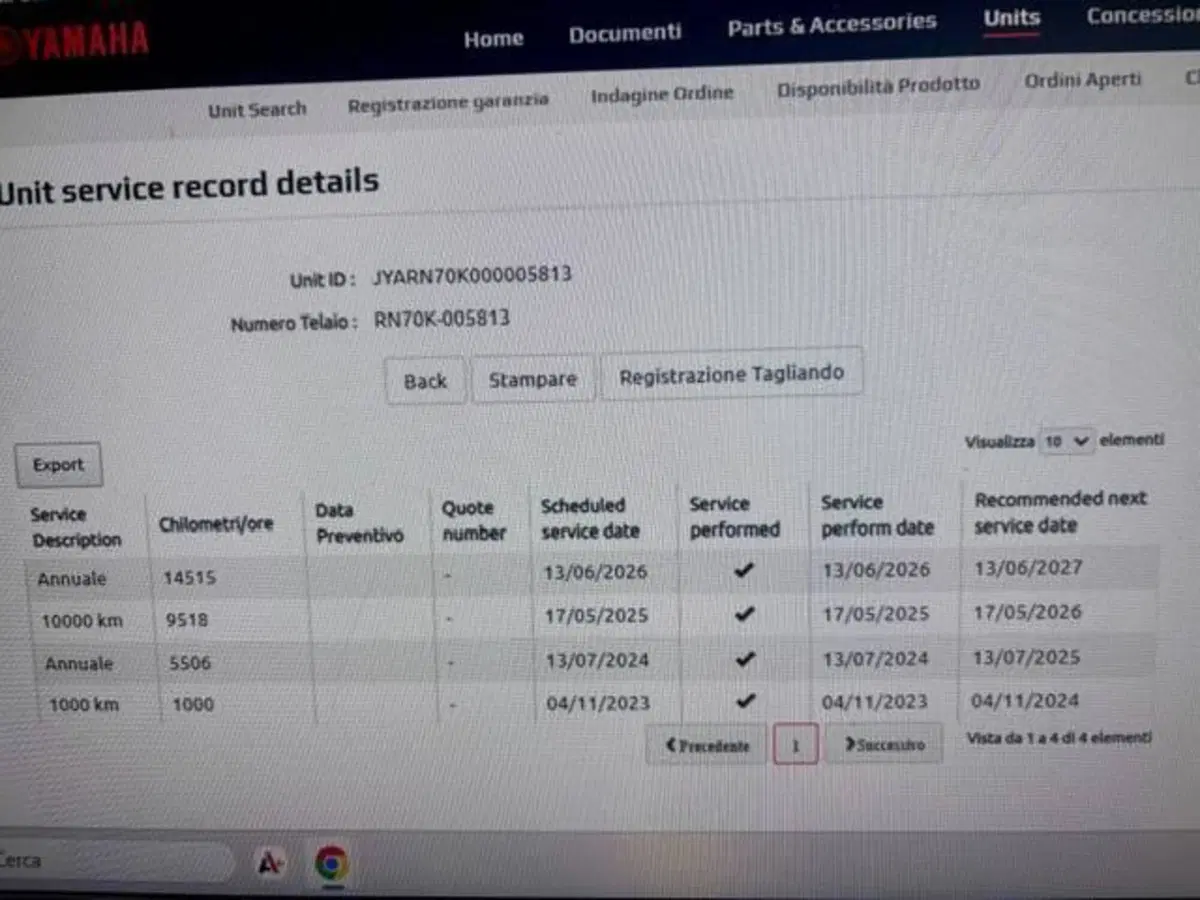The image size is (1200, 900).
Task: Go to Disponibilità Prodotto tab
Action: (878, 86)
